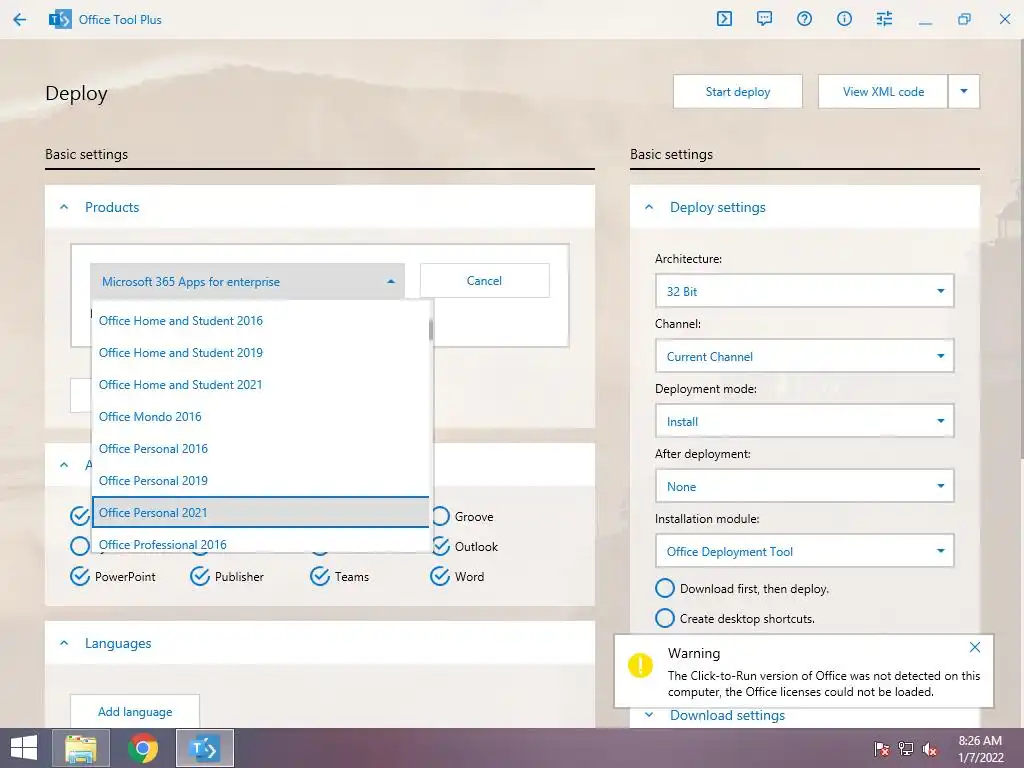This screenshot has height=768, width=1024.
Task: Select Office Home and Student 2016
Action: pyautogui.click(x=261, y=321)
